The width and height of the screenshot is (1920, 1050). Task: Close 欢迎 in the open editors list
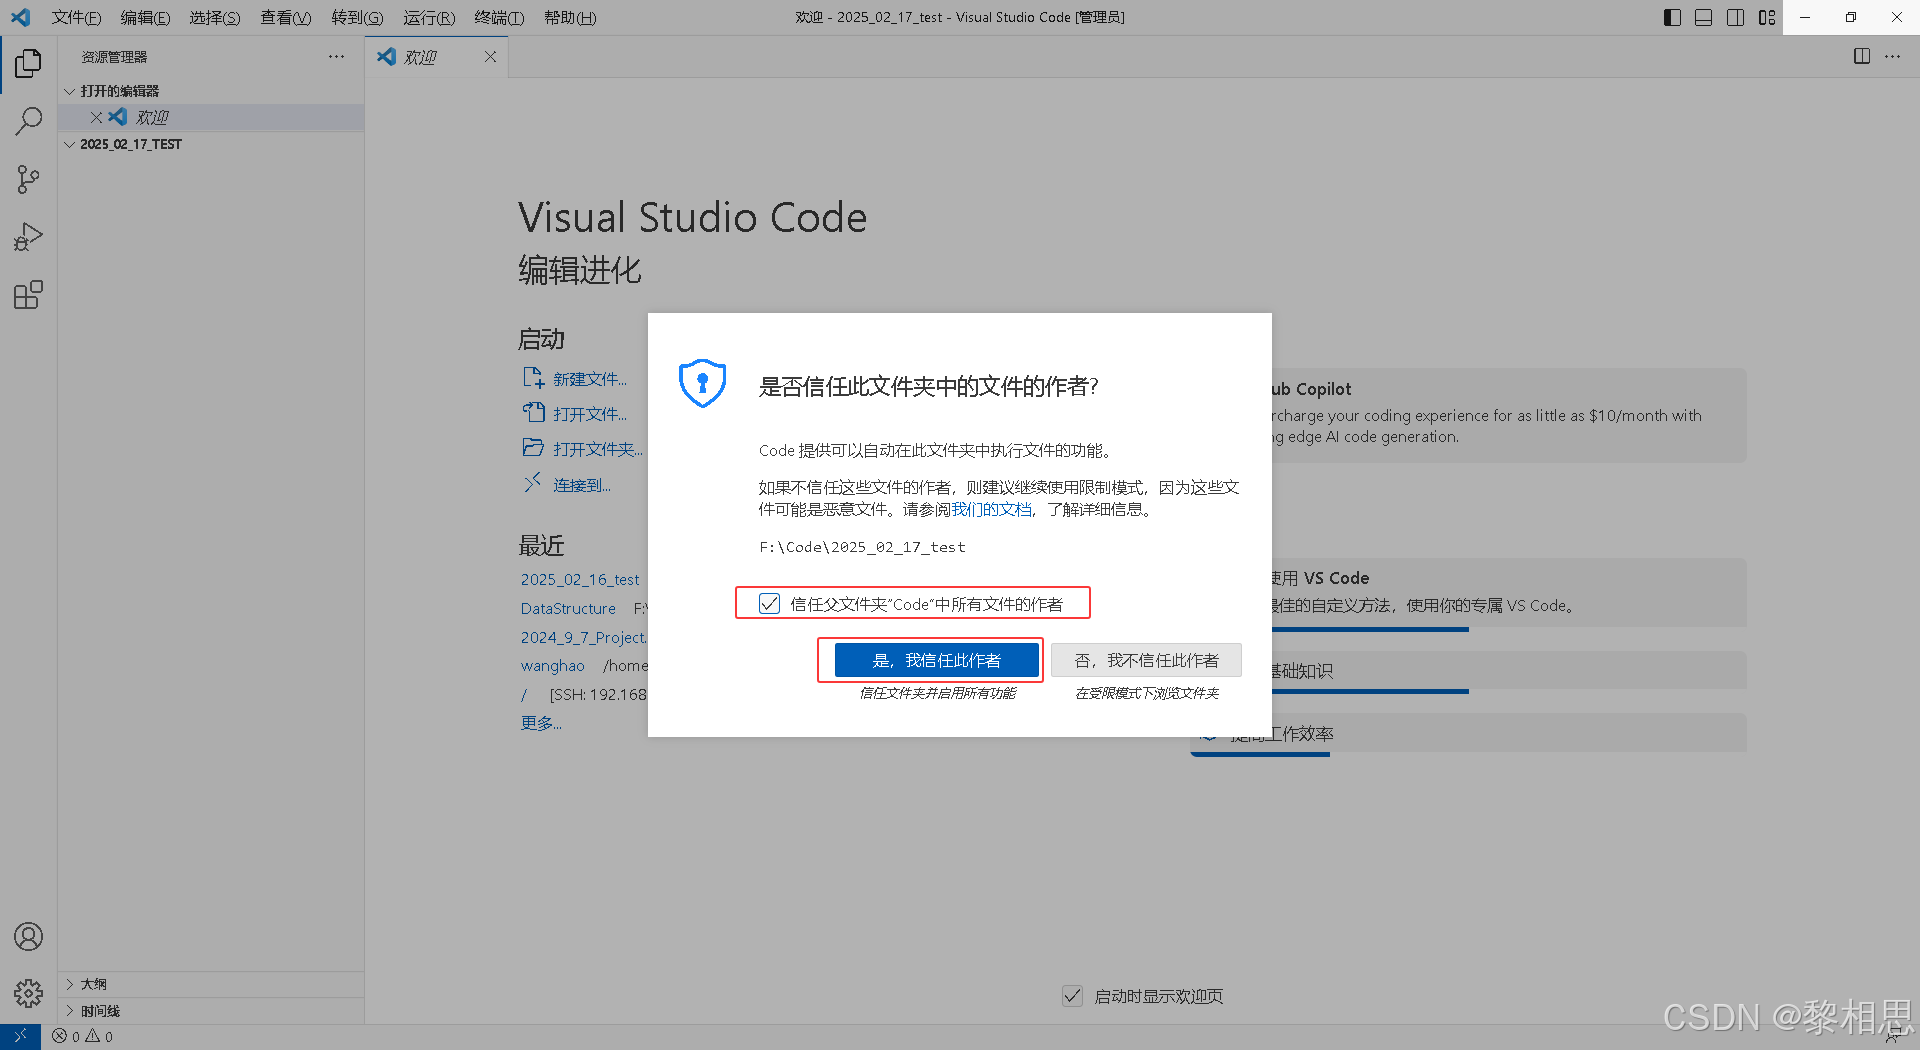click(96, 117)
